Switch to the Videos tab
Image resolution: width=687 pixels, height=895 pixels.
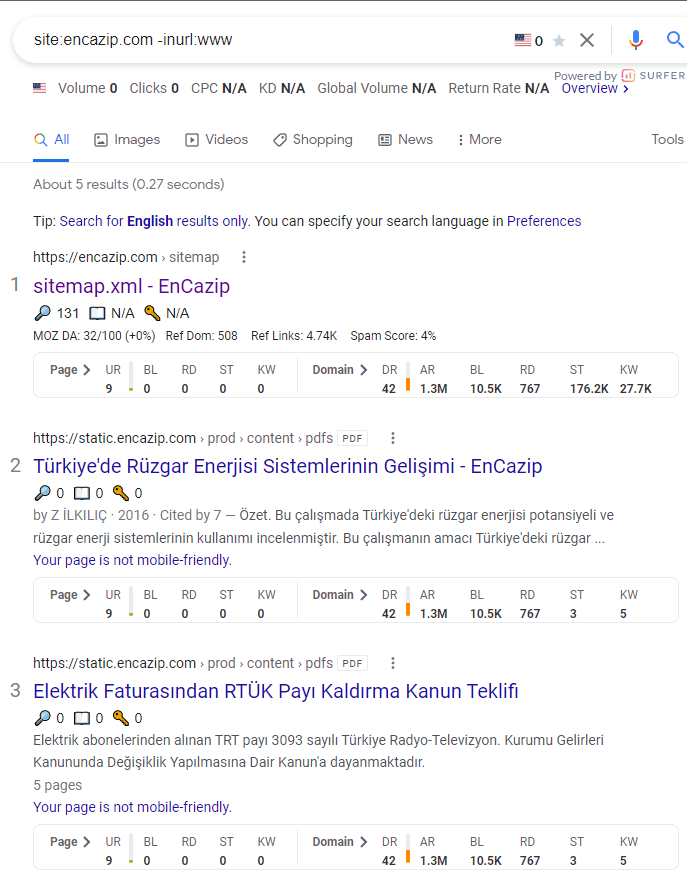(217, 139)
